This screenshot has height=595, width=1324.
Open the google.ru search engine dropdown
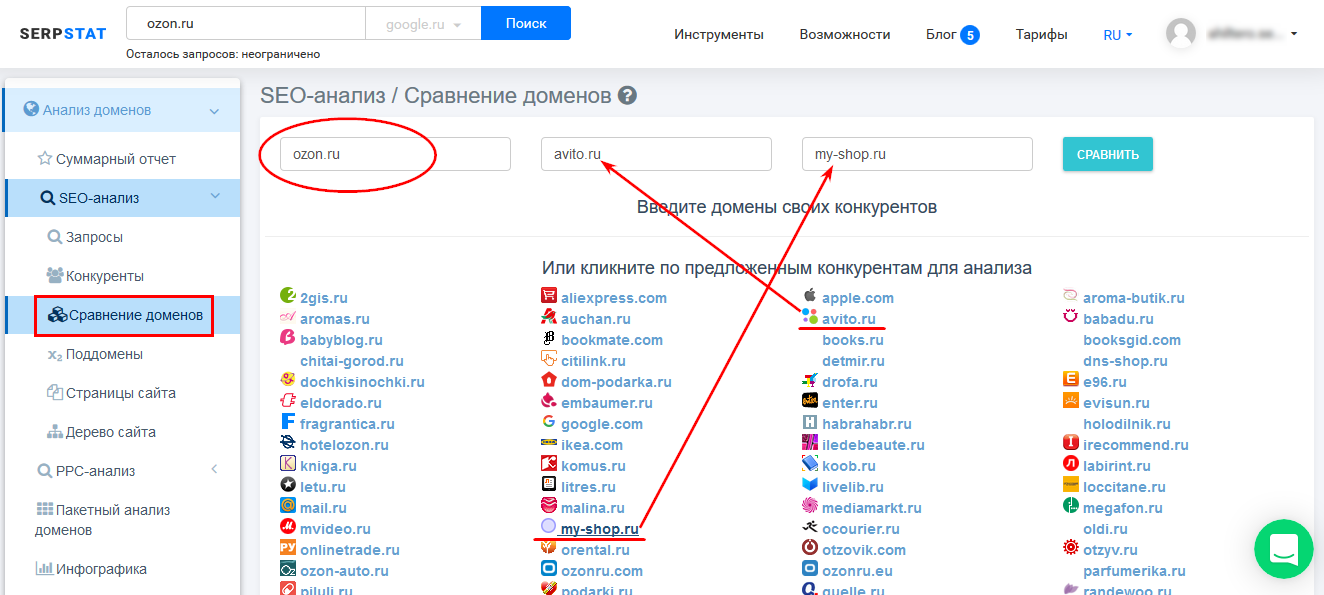[423, 24]
